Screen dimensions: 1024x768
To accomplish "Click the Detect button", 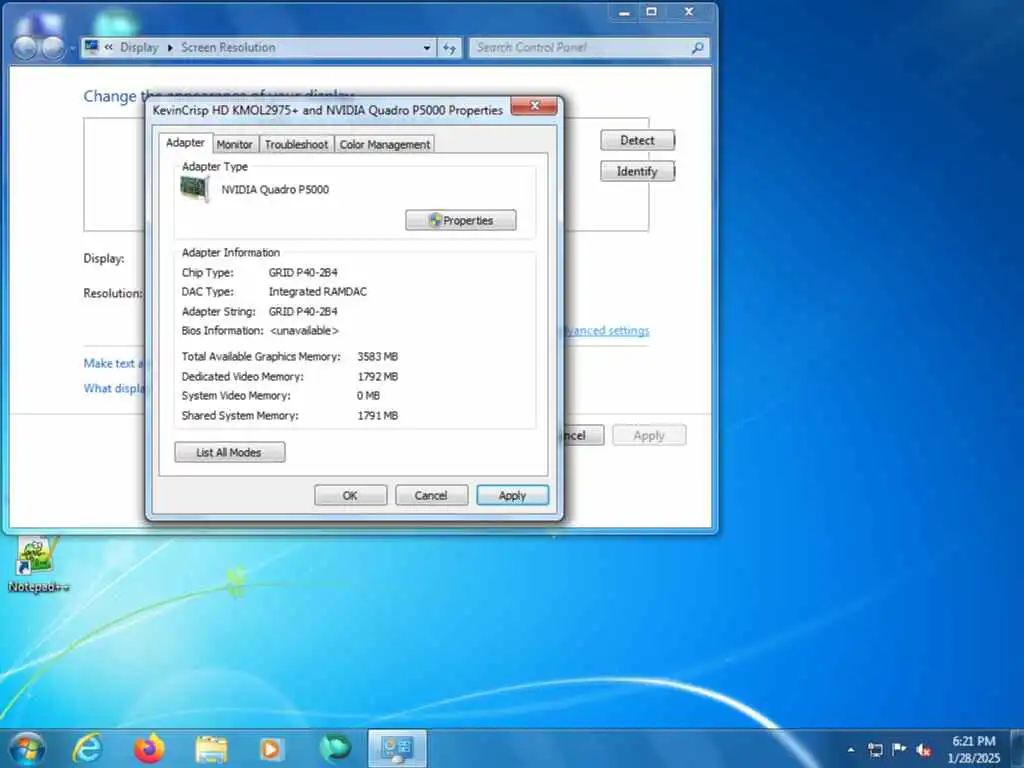I will tap(637, 140).
